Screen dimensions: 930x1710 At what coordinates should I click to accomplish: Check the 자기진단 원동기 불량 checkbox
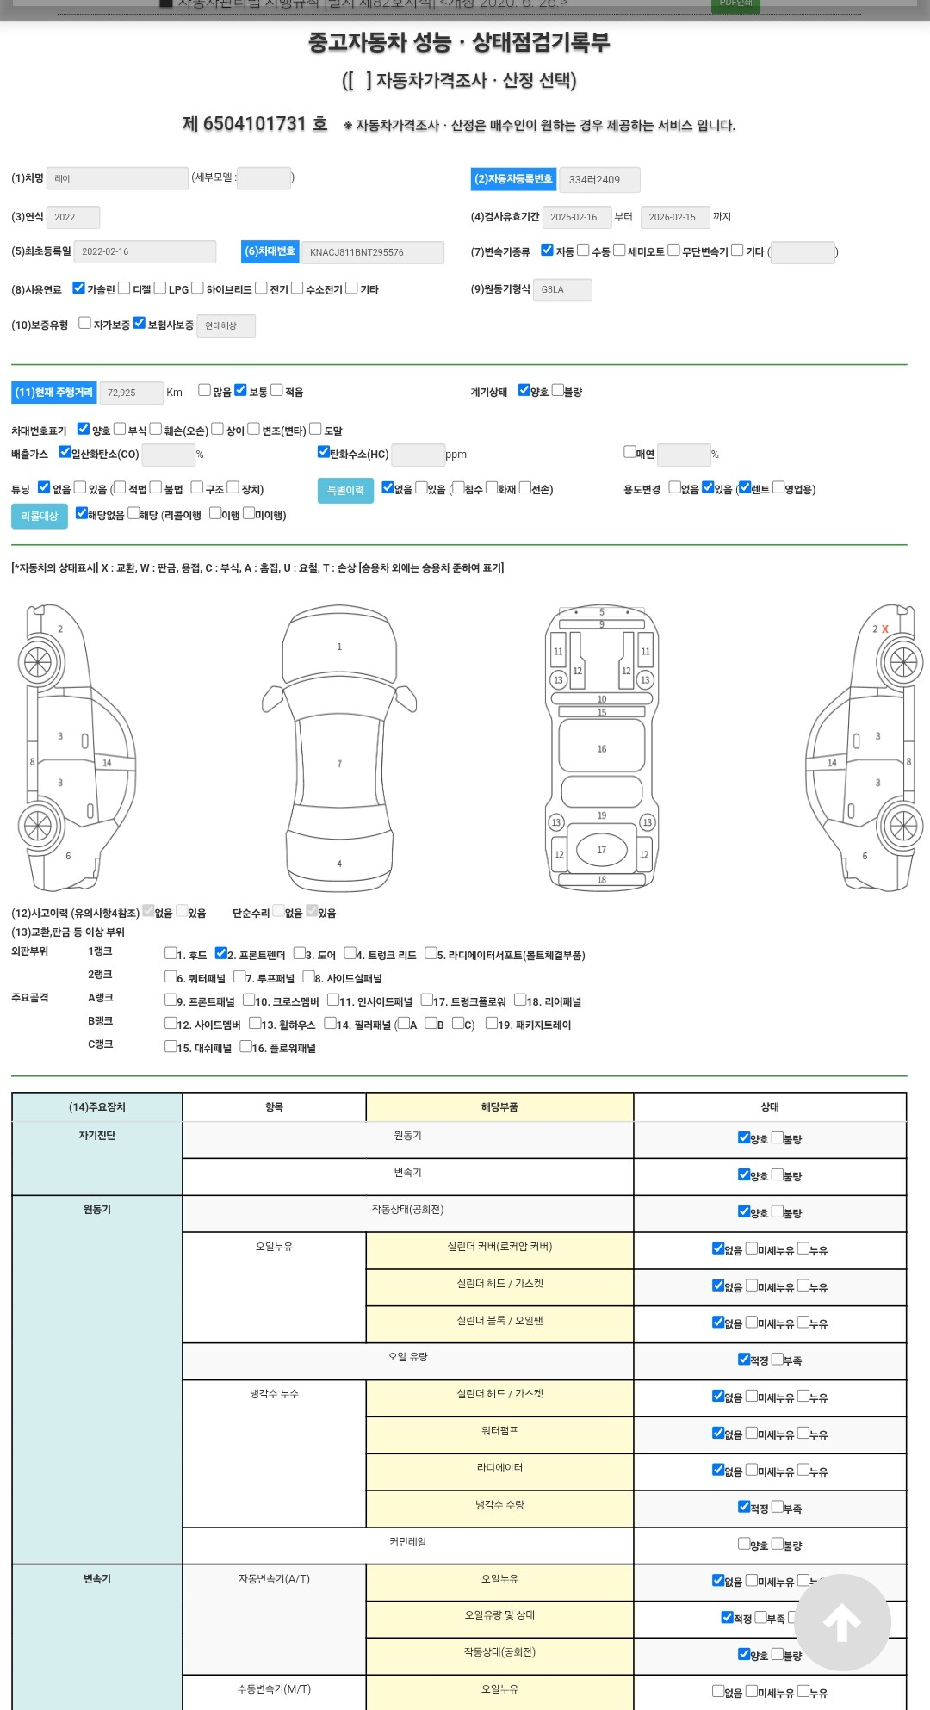(x=777, y=1137)
